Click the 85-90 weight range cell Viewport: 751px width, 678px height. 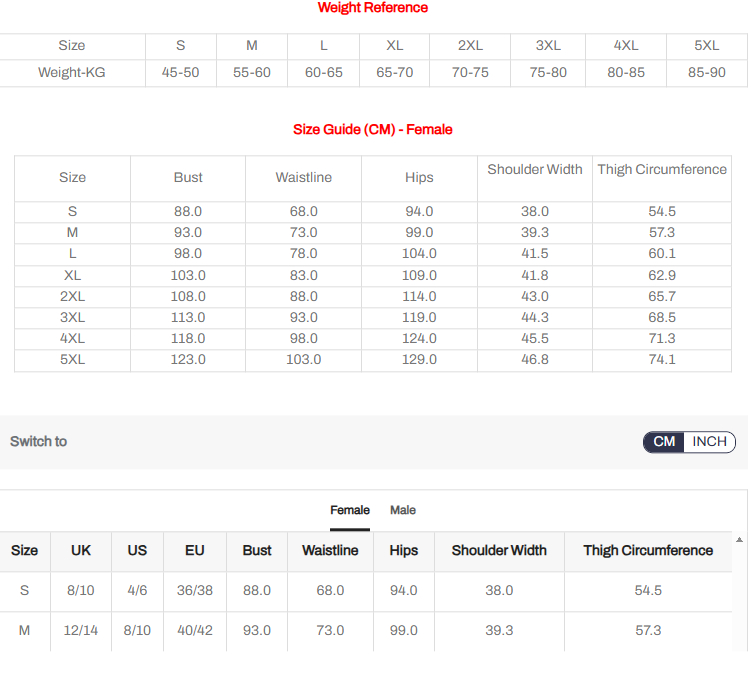click(706, 73)
